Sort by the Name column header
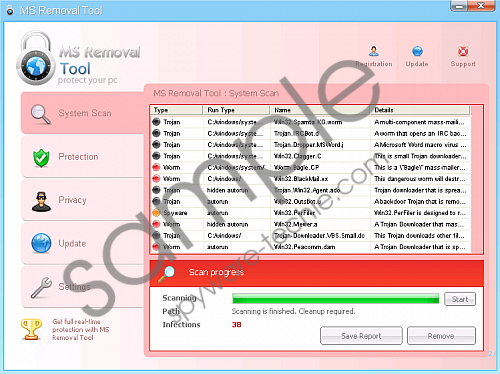Image resolution: width=500 pixels, height=374 pixels. coord(320,110)
